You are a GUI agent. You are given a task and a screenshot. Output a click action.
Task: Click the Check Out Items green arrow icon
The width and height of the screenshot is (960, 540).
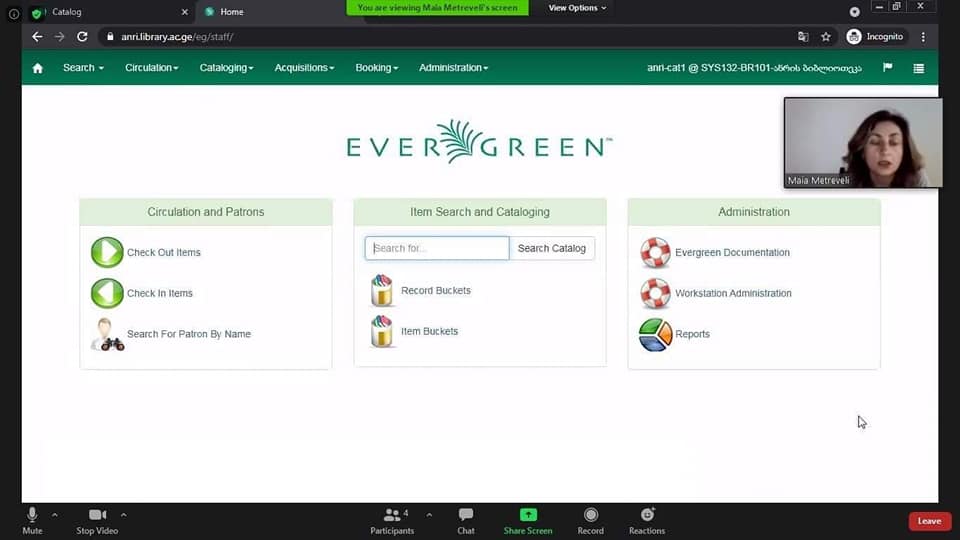pyautogui.click(x=107, y=252)
